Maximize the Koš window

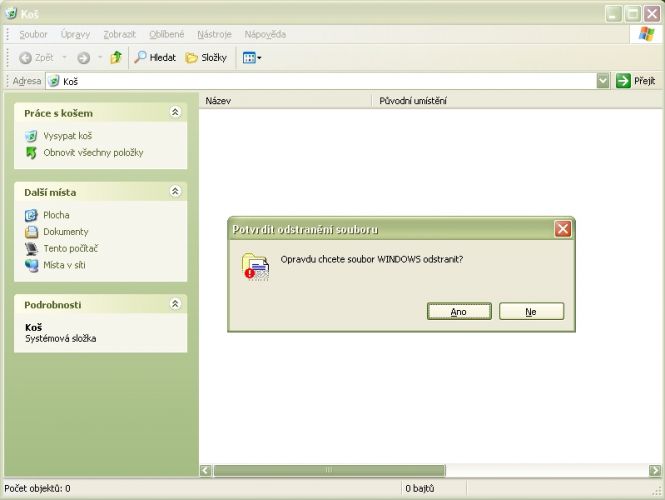[x=633, y=14]
